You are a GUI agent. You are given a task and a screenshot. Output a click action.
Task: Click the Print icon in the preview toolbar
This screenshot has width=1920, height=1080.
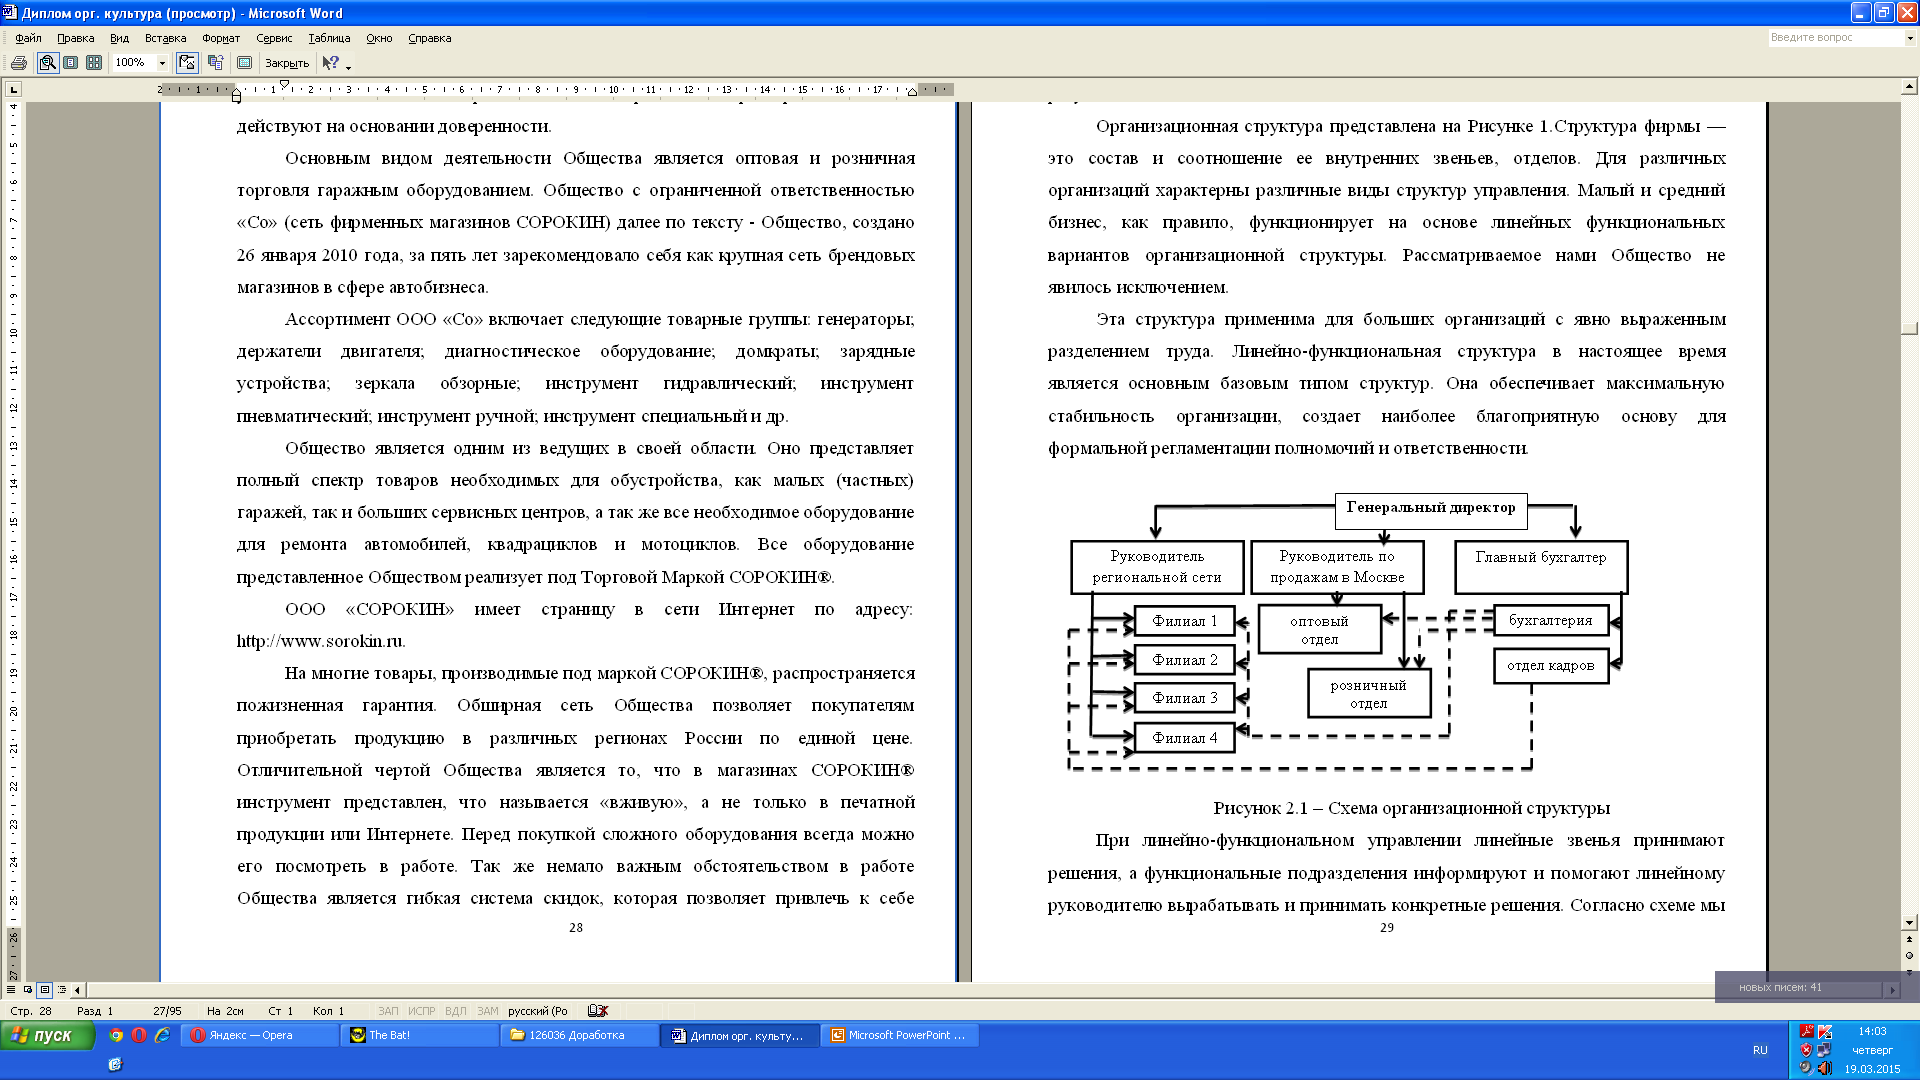18,63
